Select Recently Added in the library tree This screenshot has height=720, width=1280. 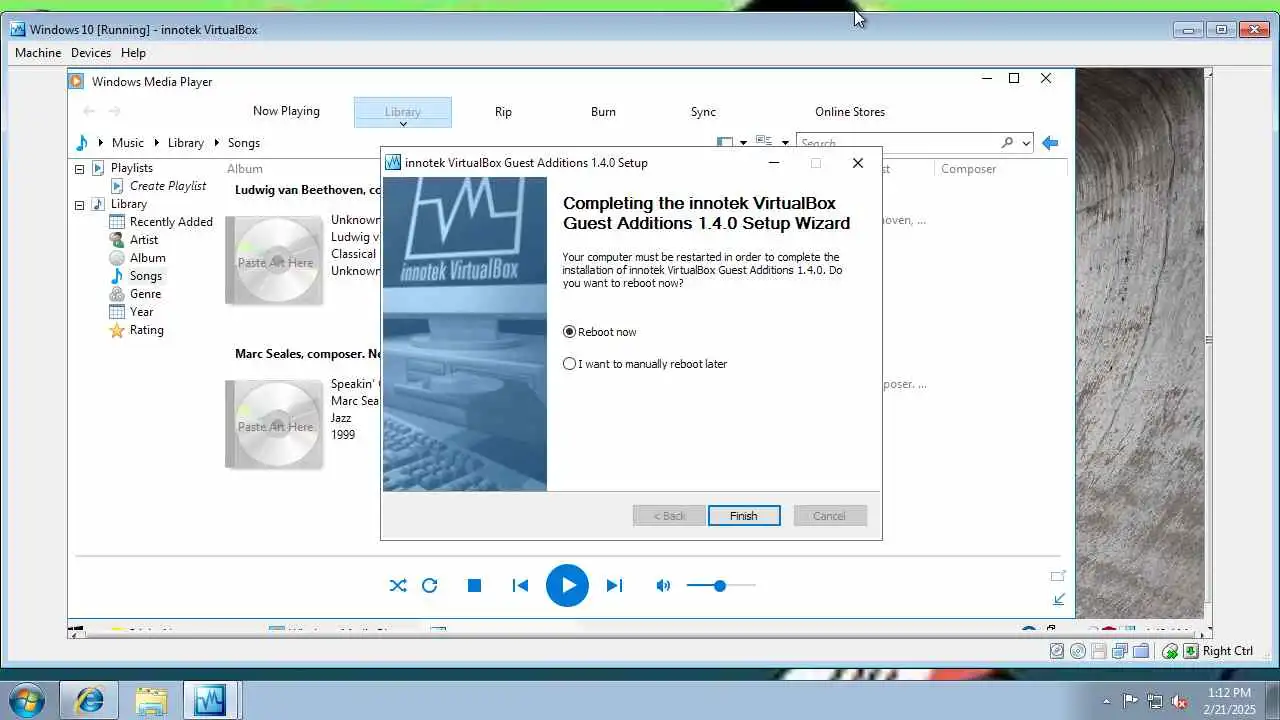tap(171, 222)
